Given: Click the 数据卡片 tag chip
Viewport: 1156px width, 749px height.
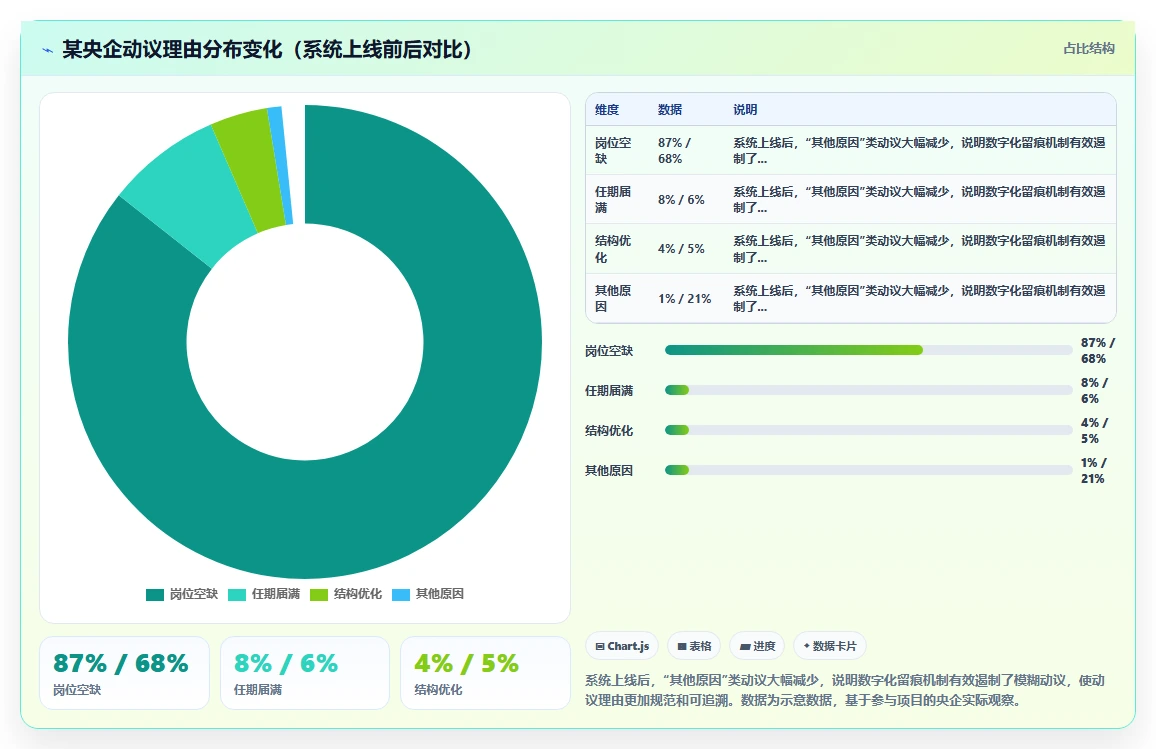Looking at the screenshot, I should coord(829,647).
